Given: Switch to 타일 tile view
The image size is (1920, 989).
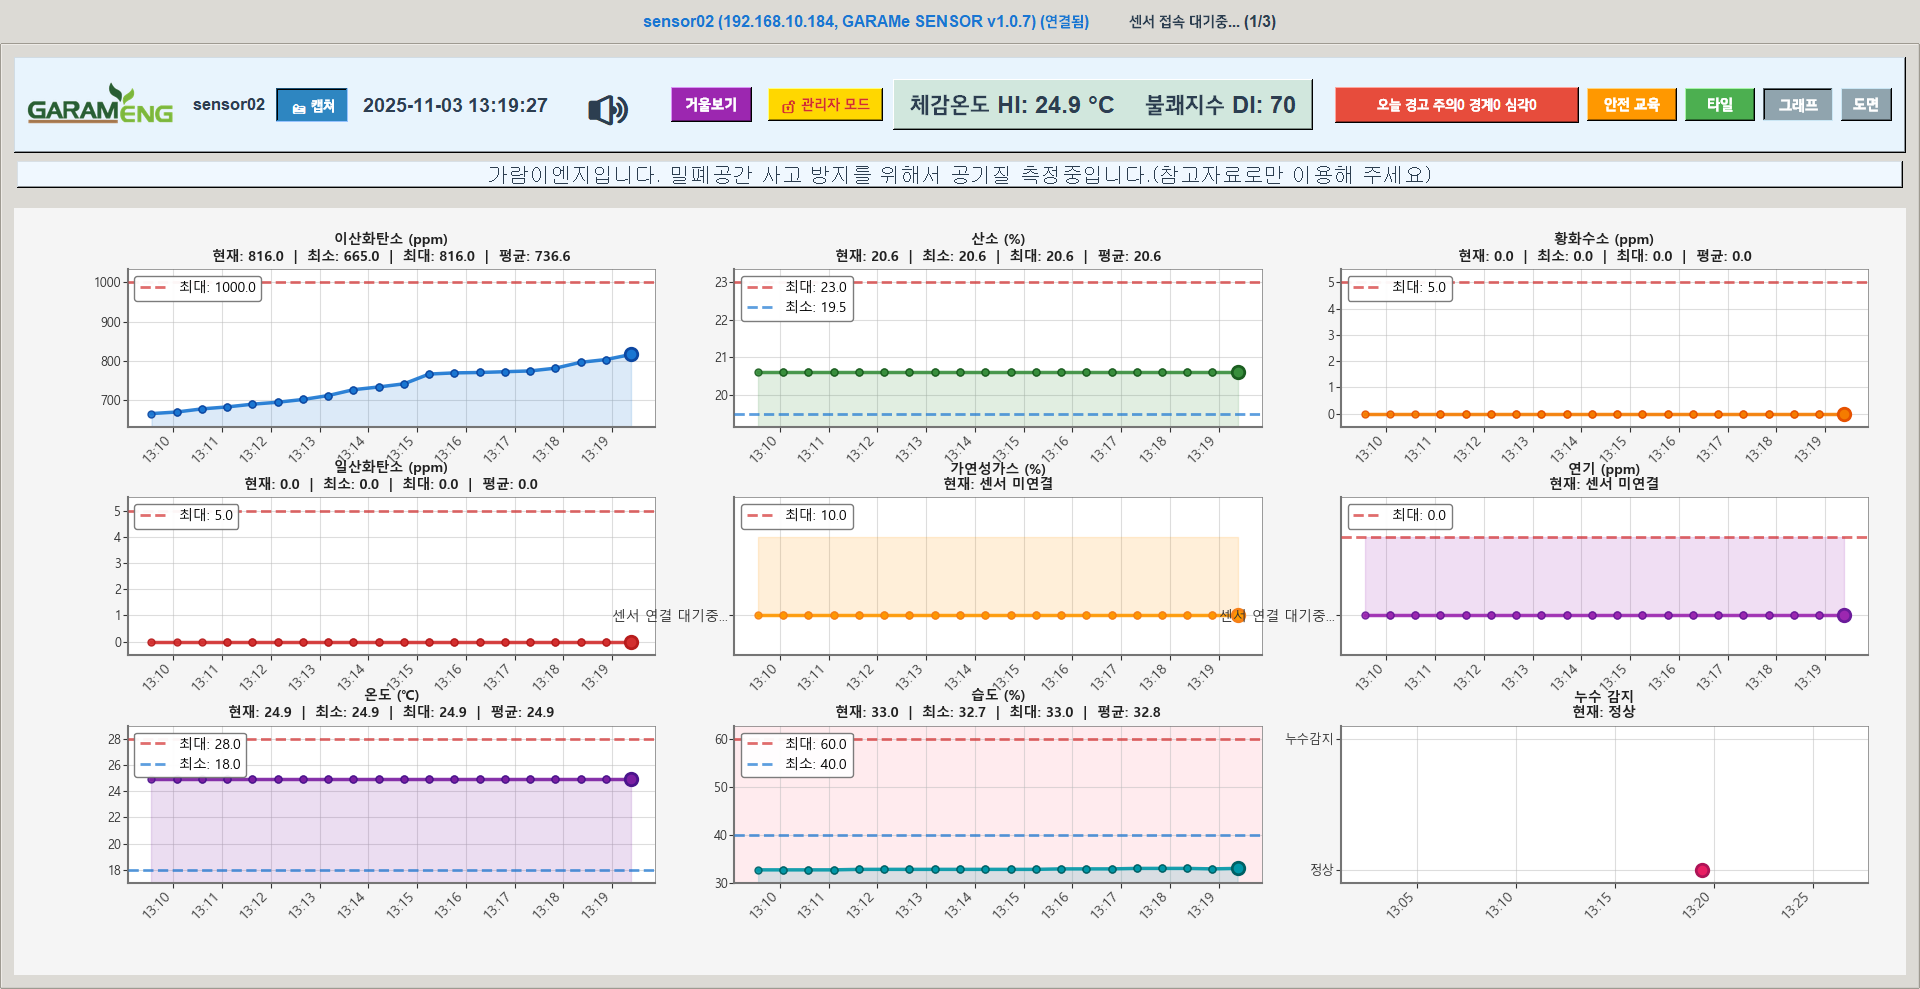Looking at the screenshot, I should [x=1720, y=104].
